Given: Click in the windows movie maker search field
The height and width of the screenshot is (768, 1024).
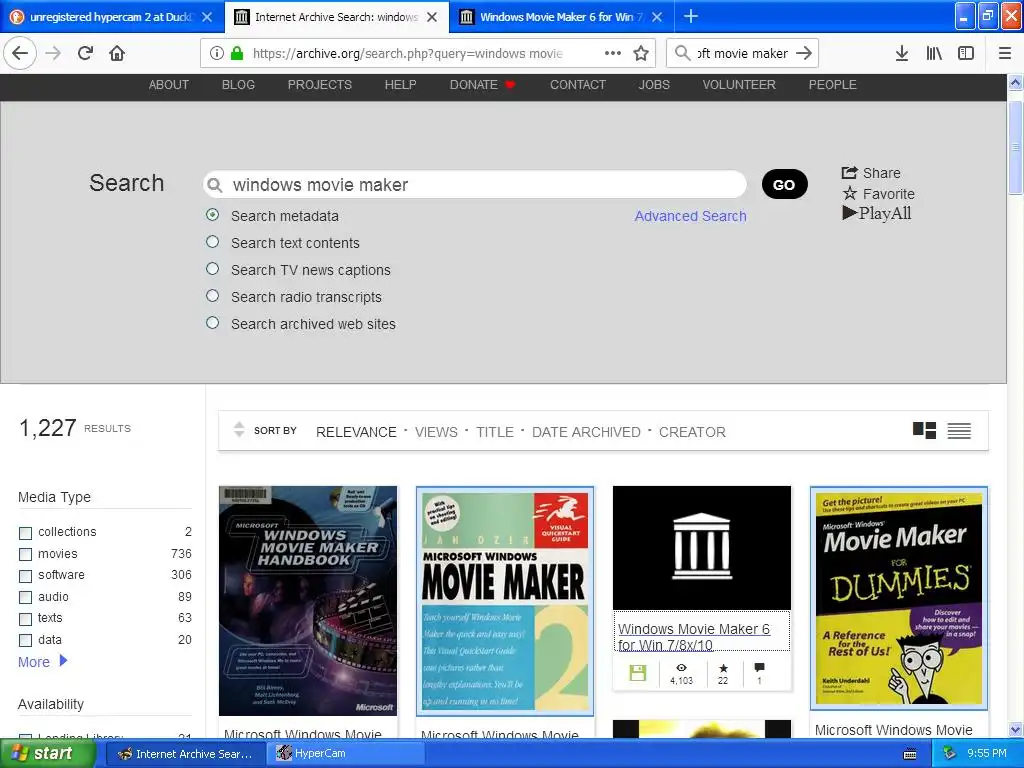Looking at the screenshot, I should point(475,185).
